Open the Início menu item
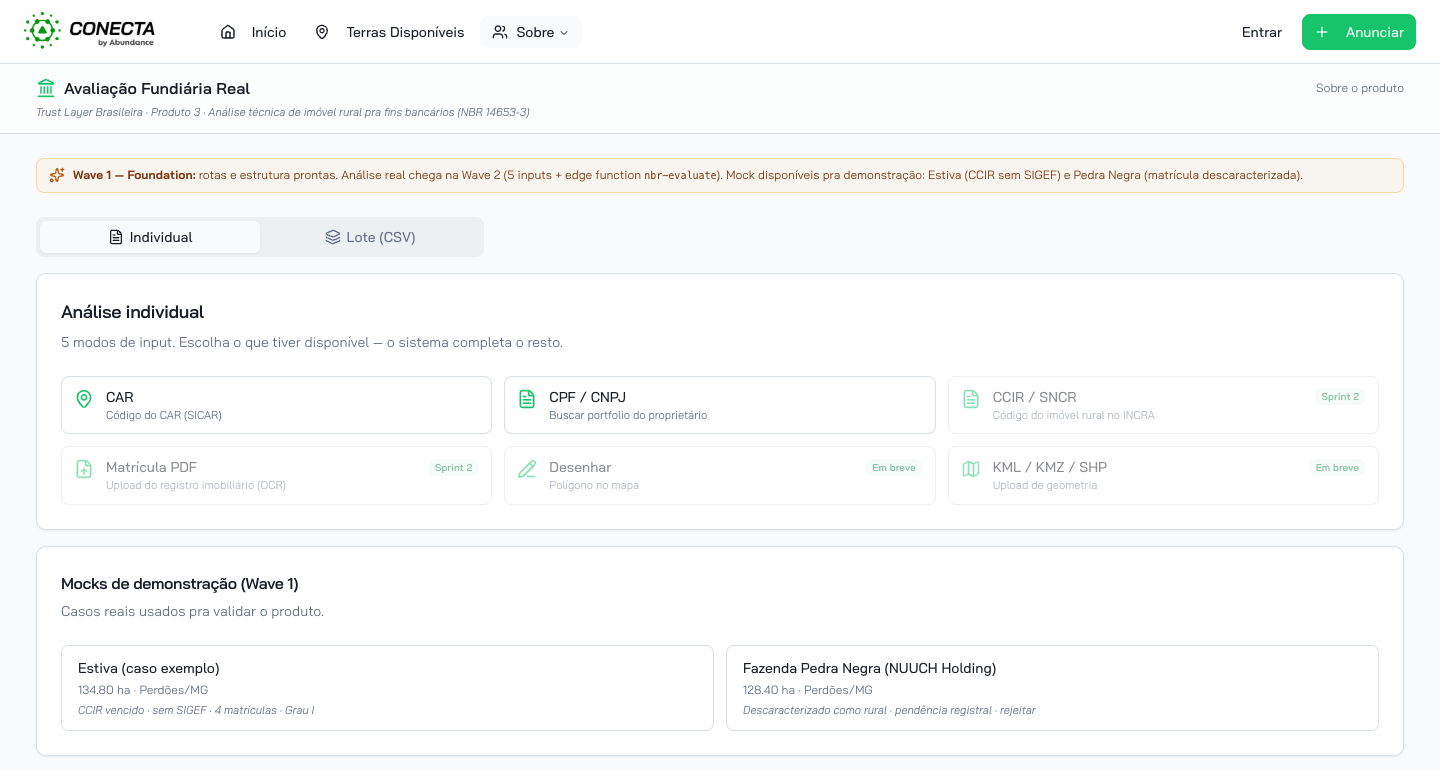 coord(254,32)
